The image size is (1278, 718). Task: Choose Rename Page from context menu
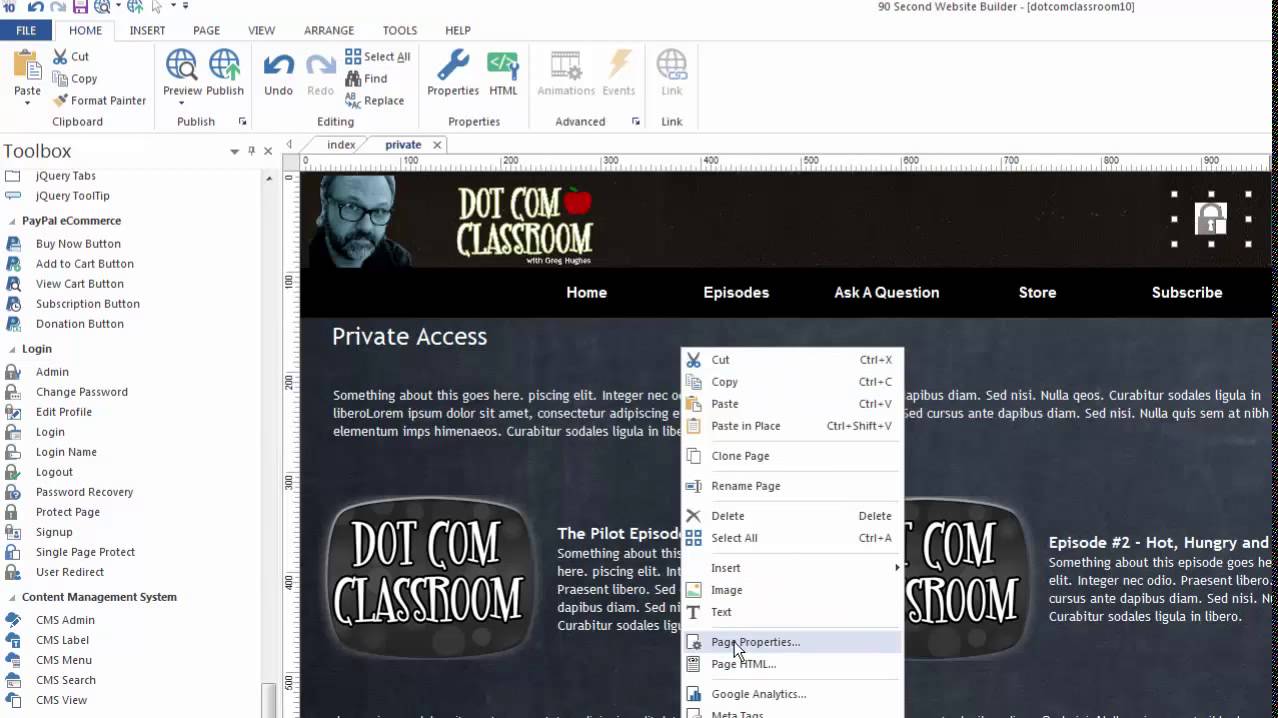pyautogui.click(x=792, y=486)
